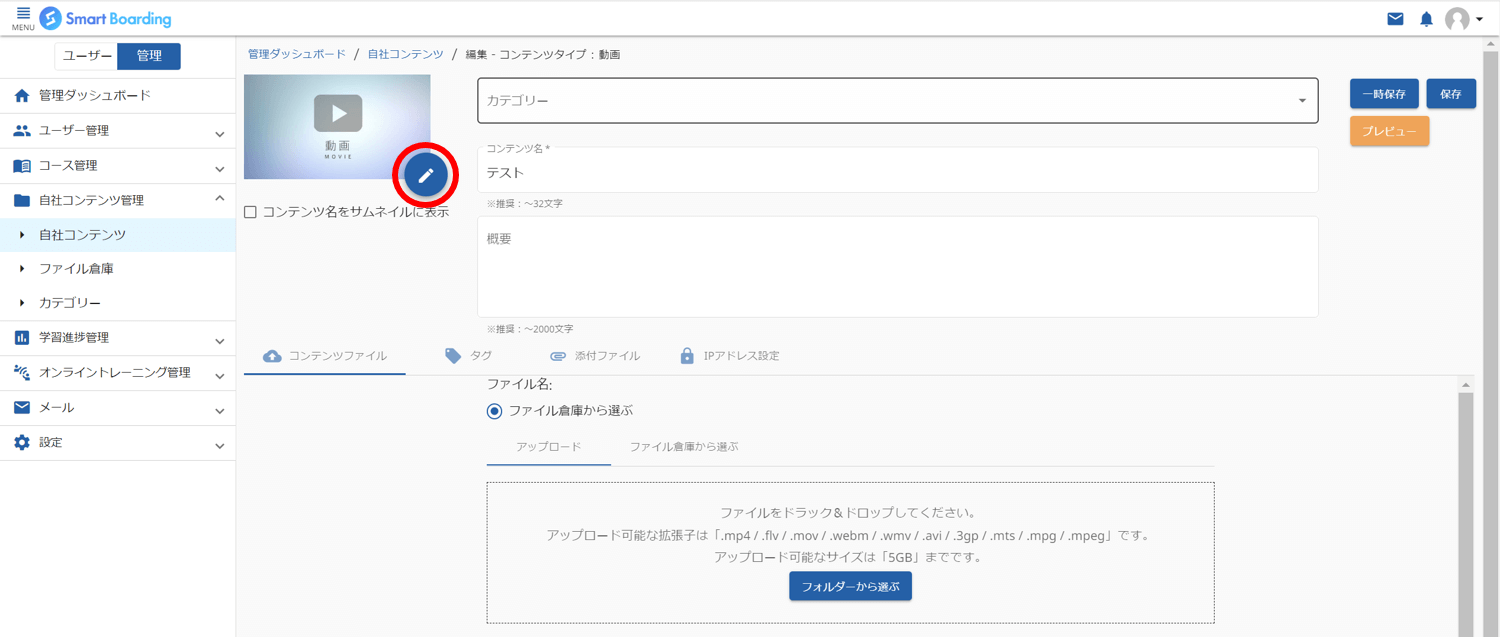The width and height of the screenshot is (1500, 637).
Task: Open カテゴリー in sidebar tree
Action: click(118, 303)
